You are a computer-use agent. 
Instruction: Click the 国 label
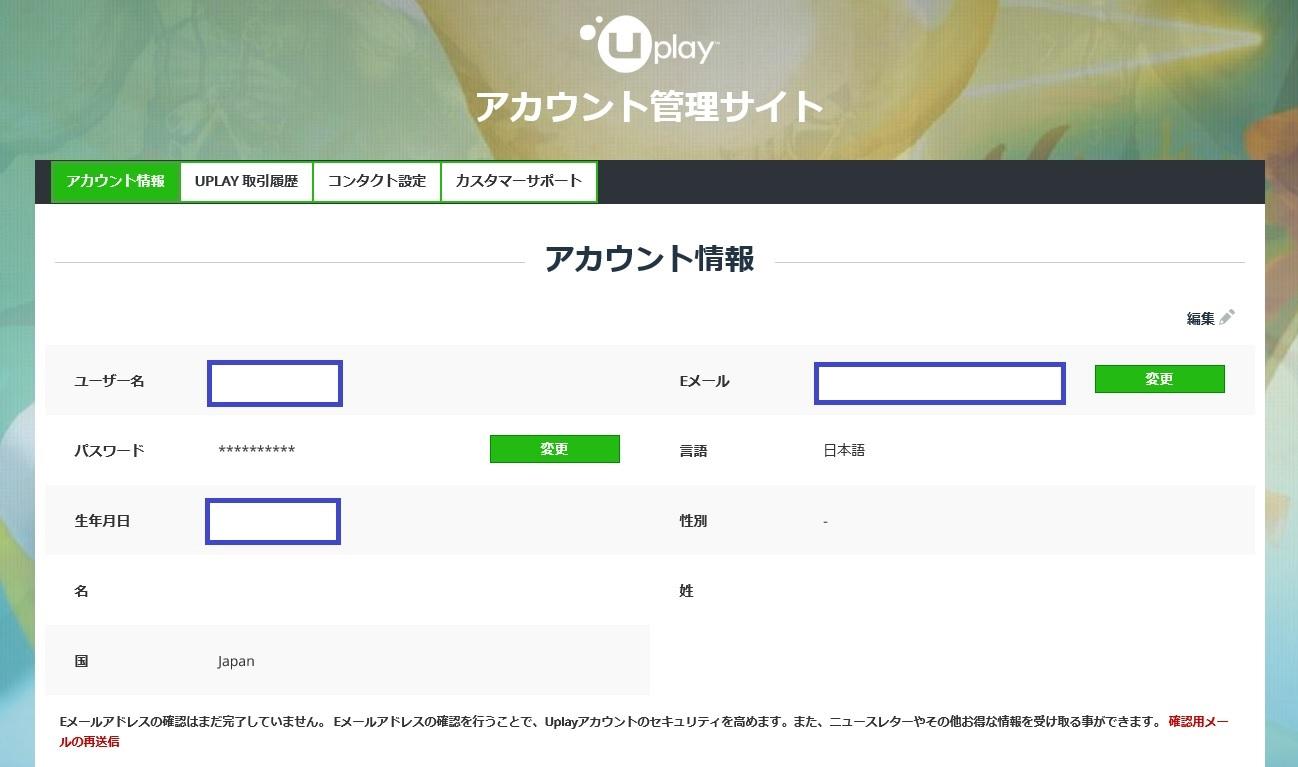coord(81,661)
